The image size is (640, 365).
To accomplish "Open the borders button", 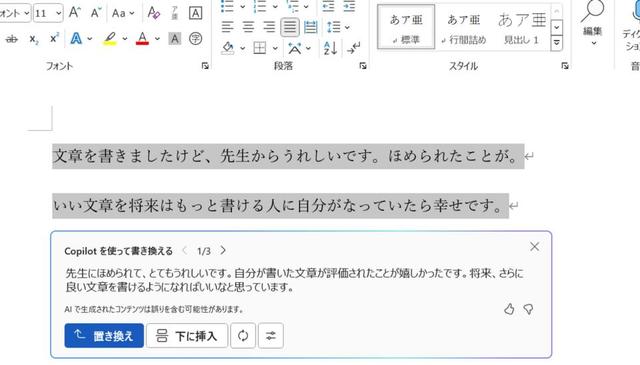I will coord(260,48).
